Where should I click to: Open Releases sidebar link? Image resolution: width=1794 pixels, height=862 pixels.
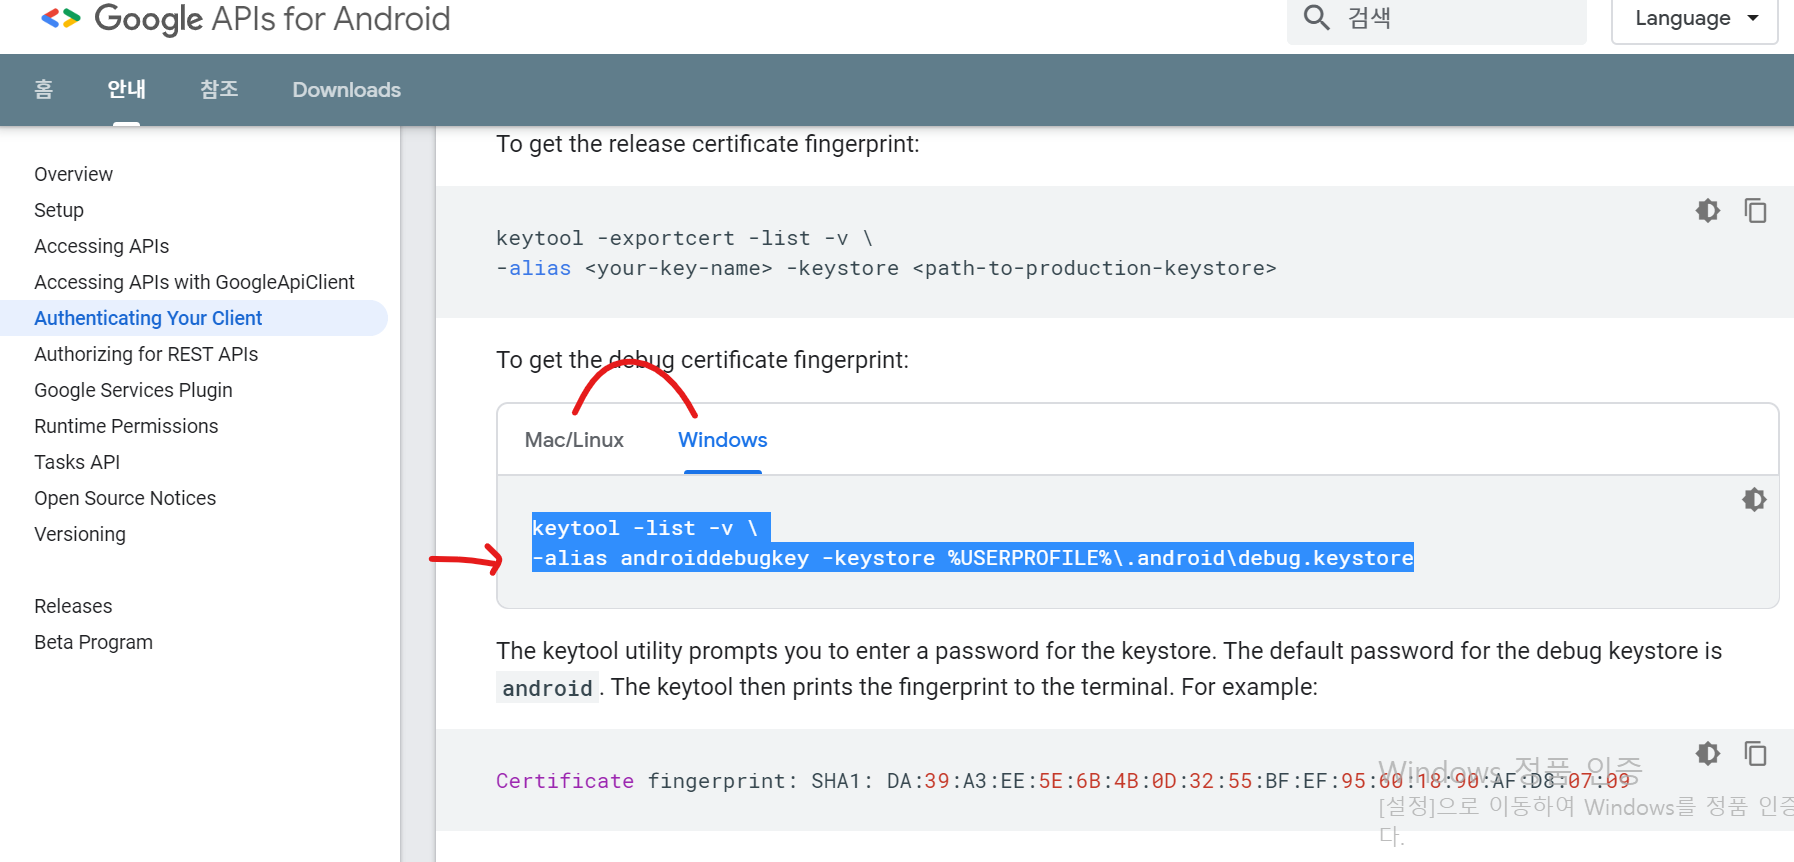click(73, 606)
